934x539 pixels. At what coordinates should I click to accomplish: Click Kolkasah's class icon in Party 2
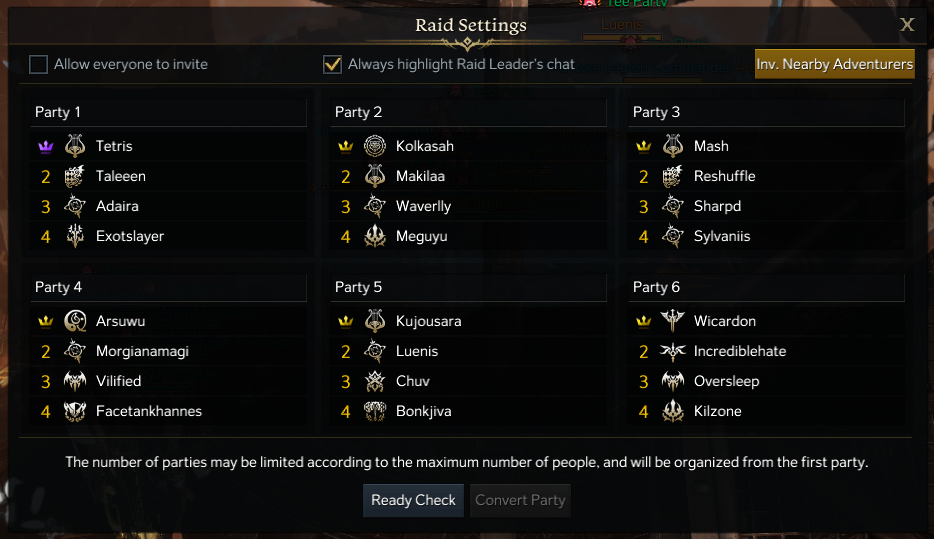[375, 146]
